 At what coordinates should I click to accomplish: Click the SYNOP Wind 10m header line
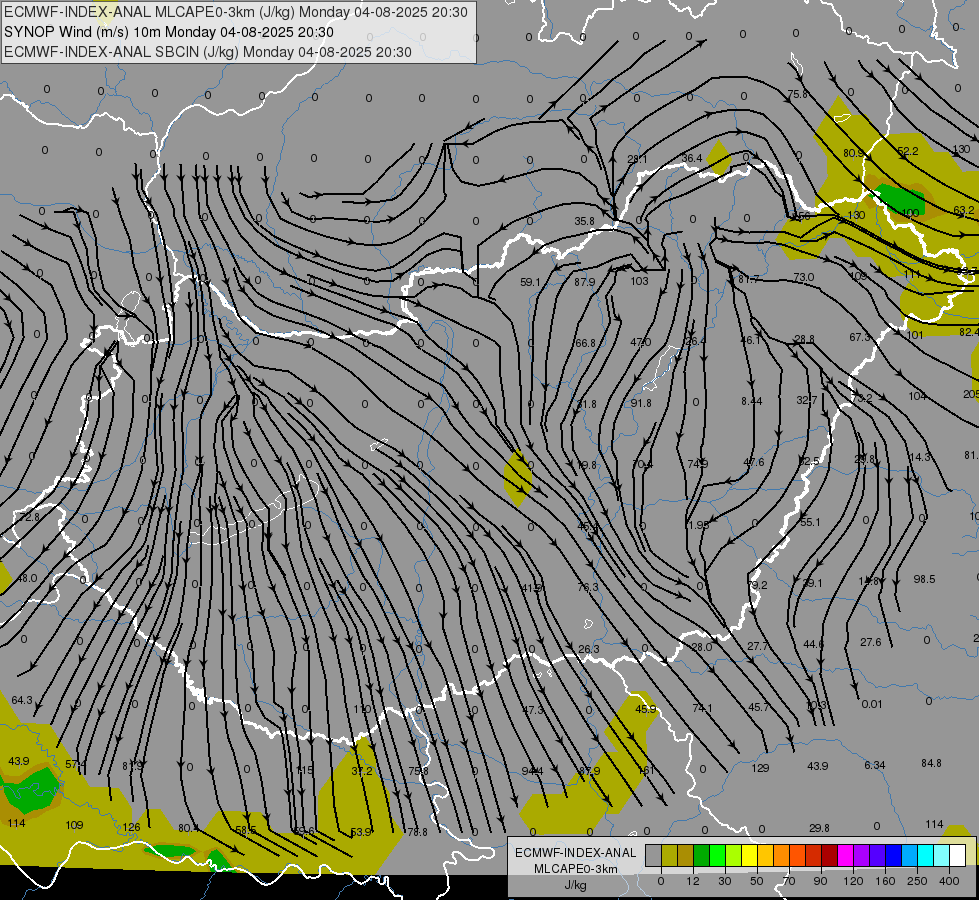pos(169,32)
